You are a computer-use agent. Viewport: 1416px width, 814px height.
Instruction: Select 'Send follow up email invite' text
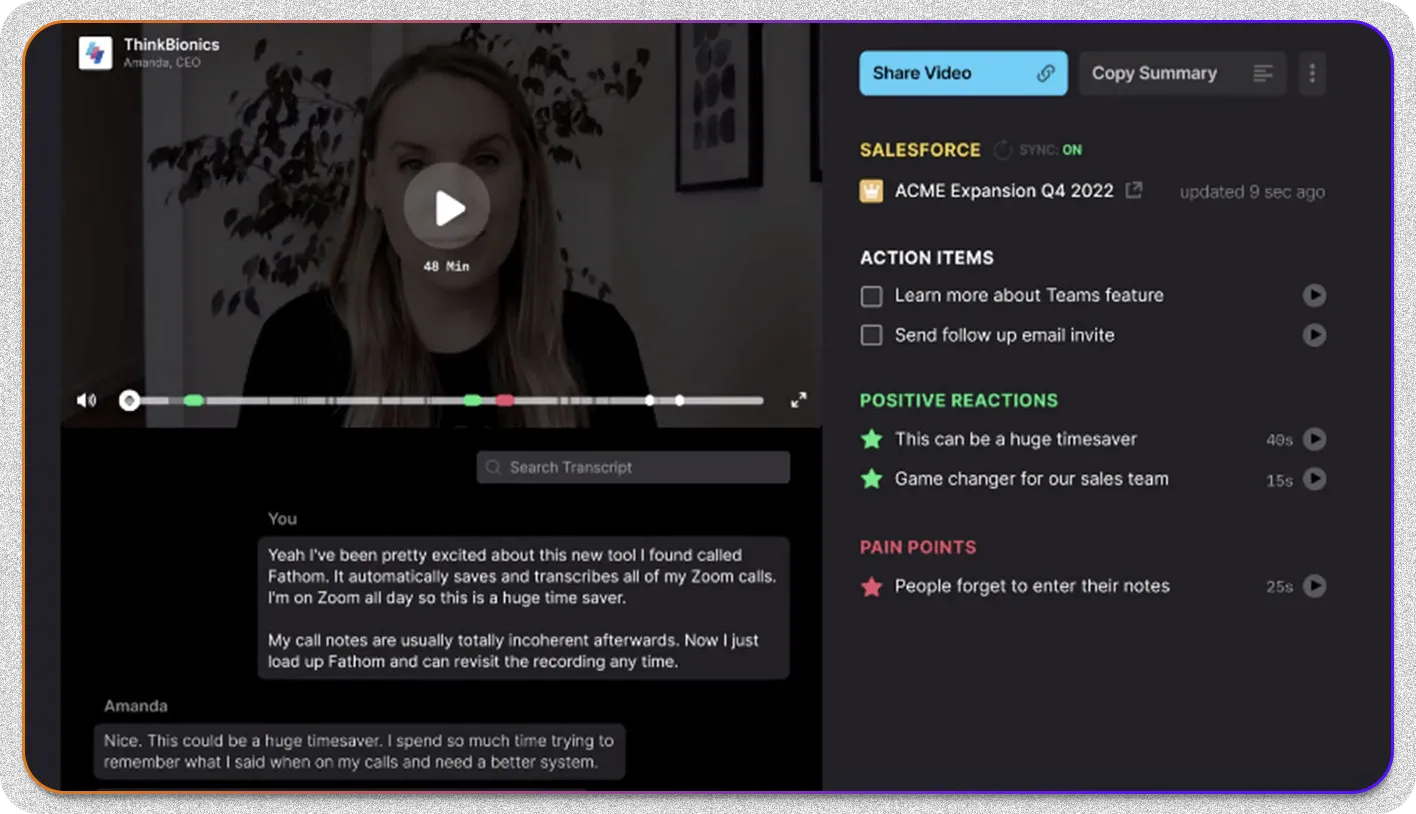[1004, 335]
